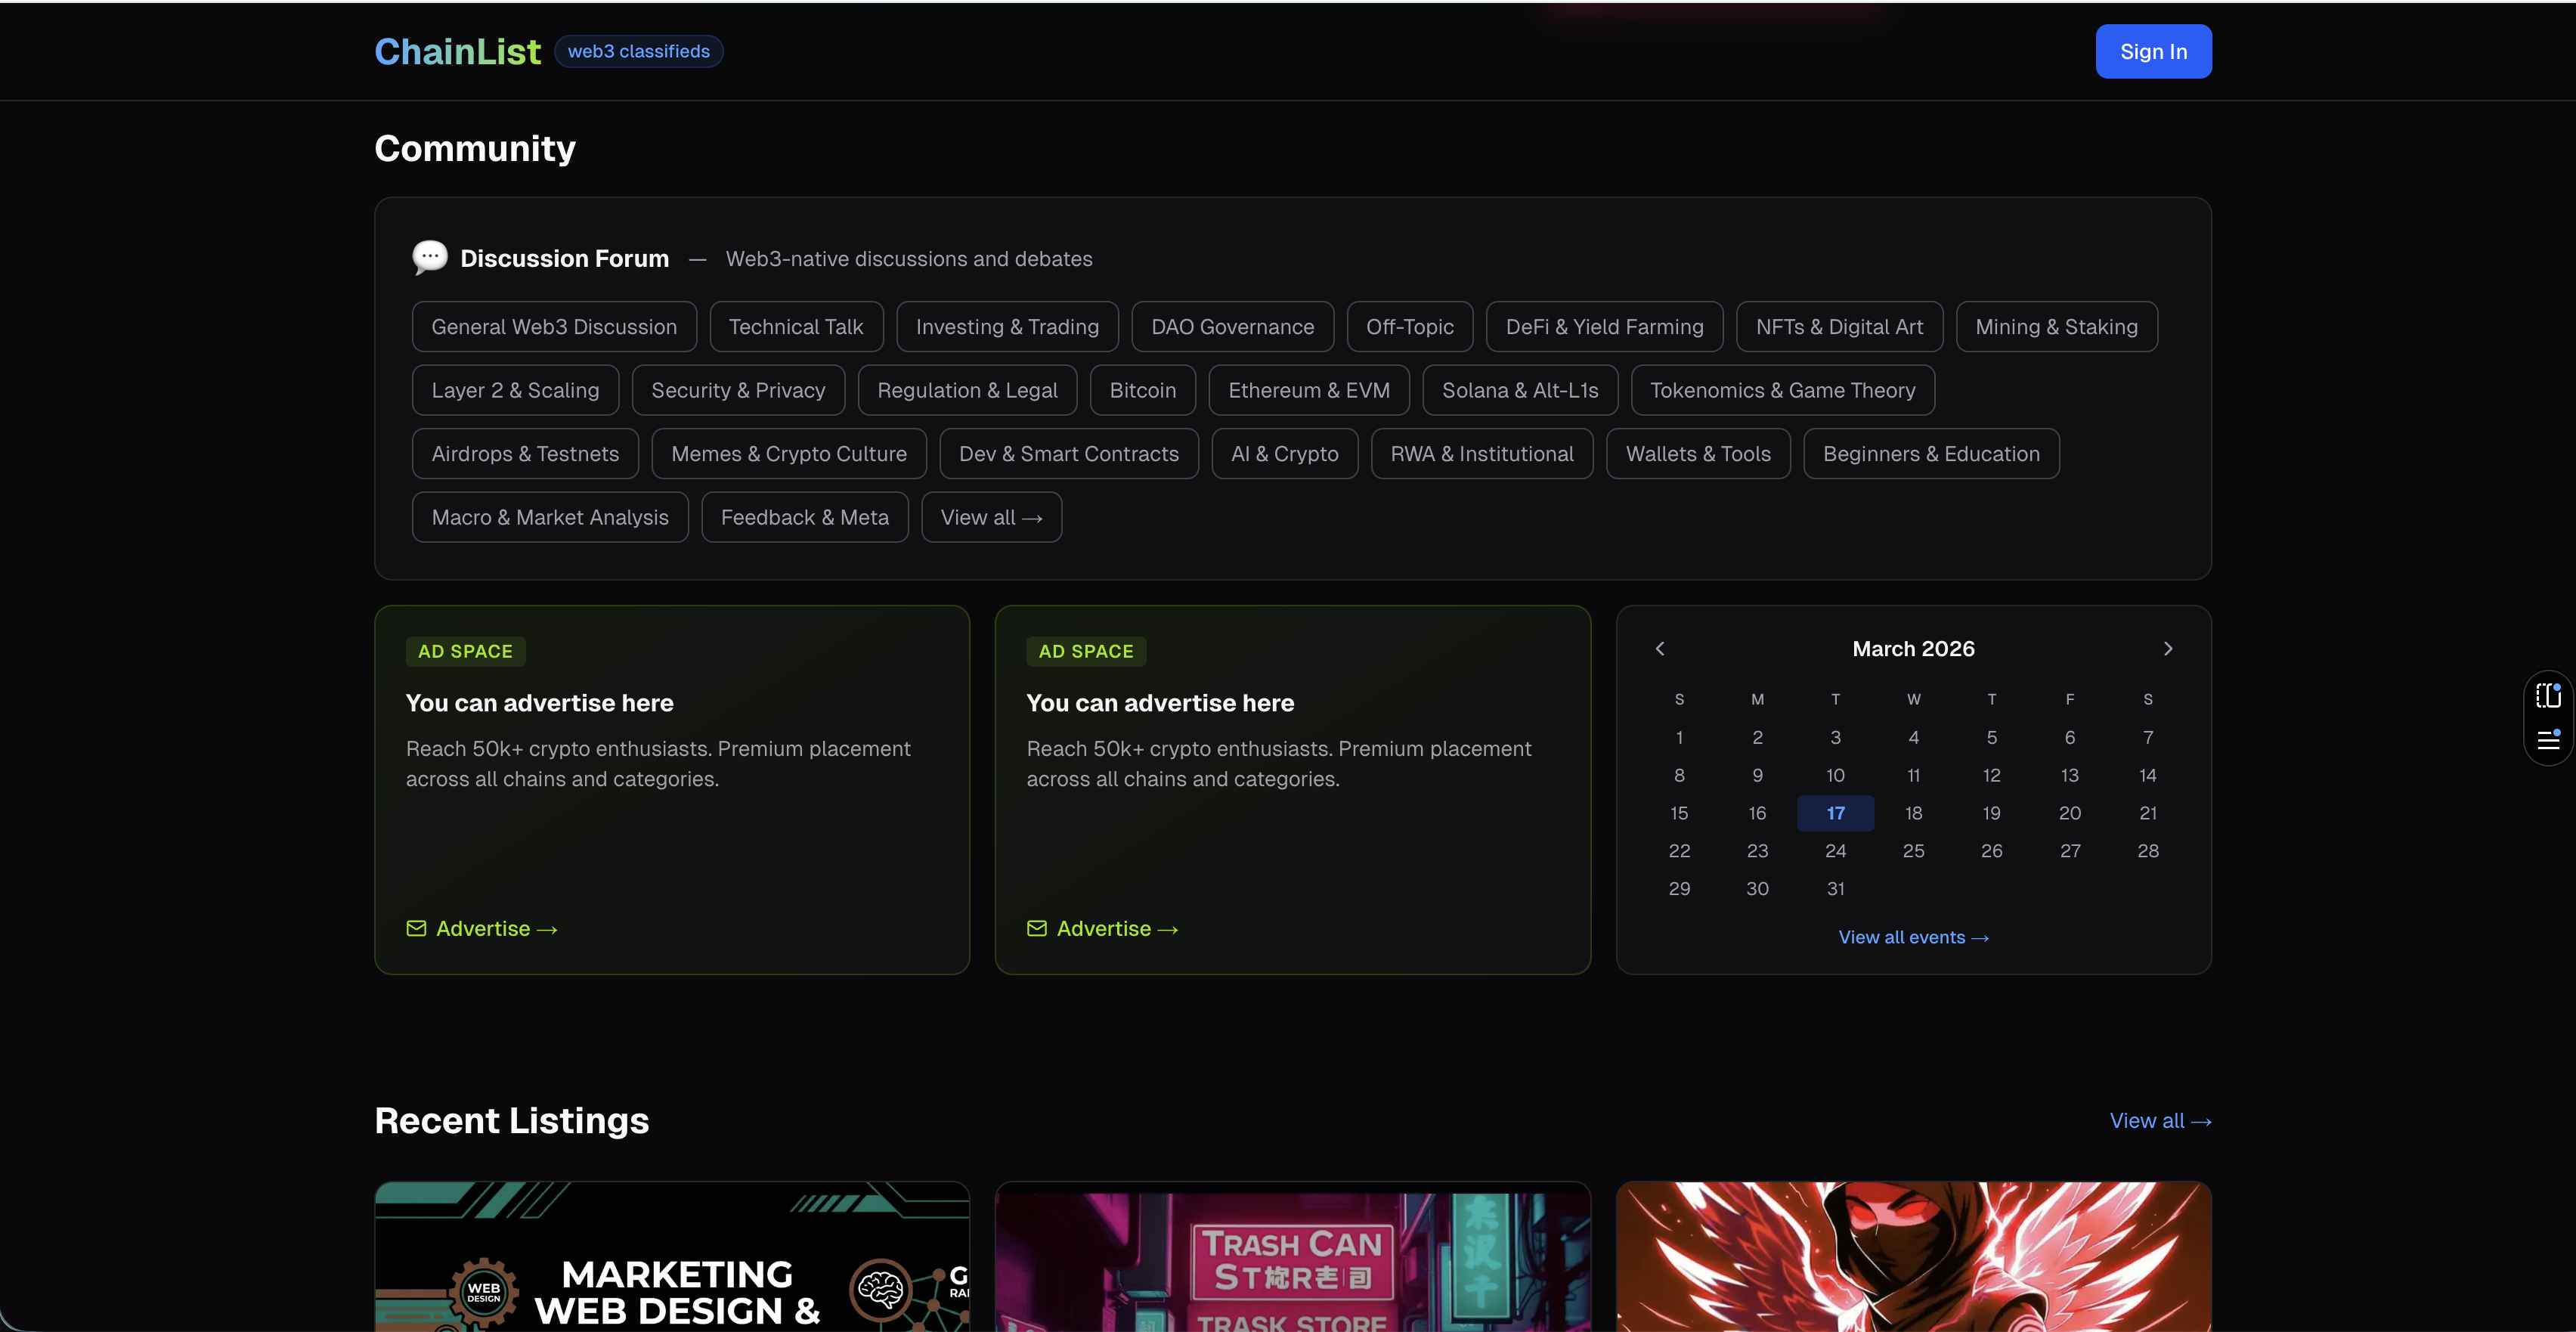Open the View all events link
The height and width of the screenshot is (1332, 2576).
pyautogui.click(x=1913, y=937)
